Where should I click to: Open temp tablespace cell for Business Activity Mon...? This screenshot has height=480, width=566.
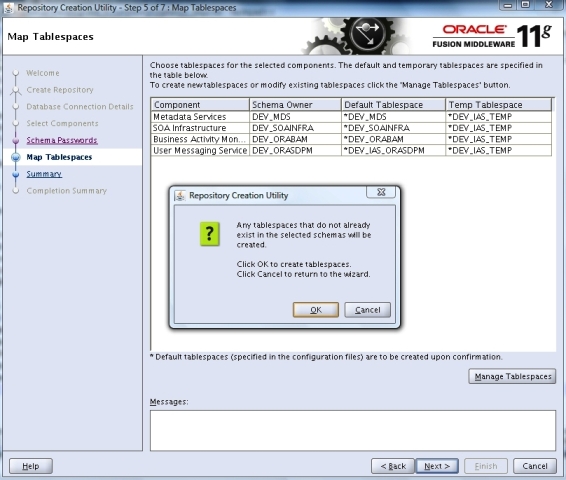coord(498,139)
